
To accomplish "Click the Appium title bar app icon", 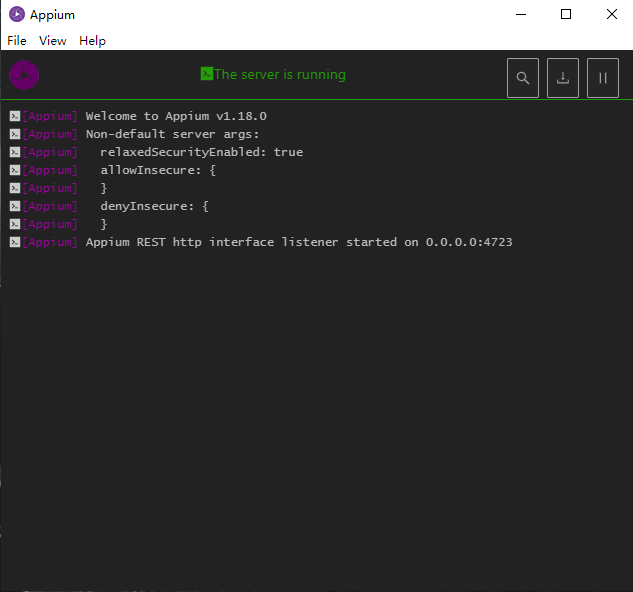I will coord(17,15).
